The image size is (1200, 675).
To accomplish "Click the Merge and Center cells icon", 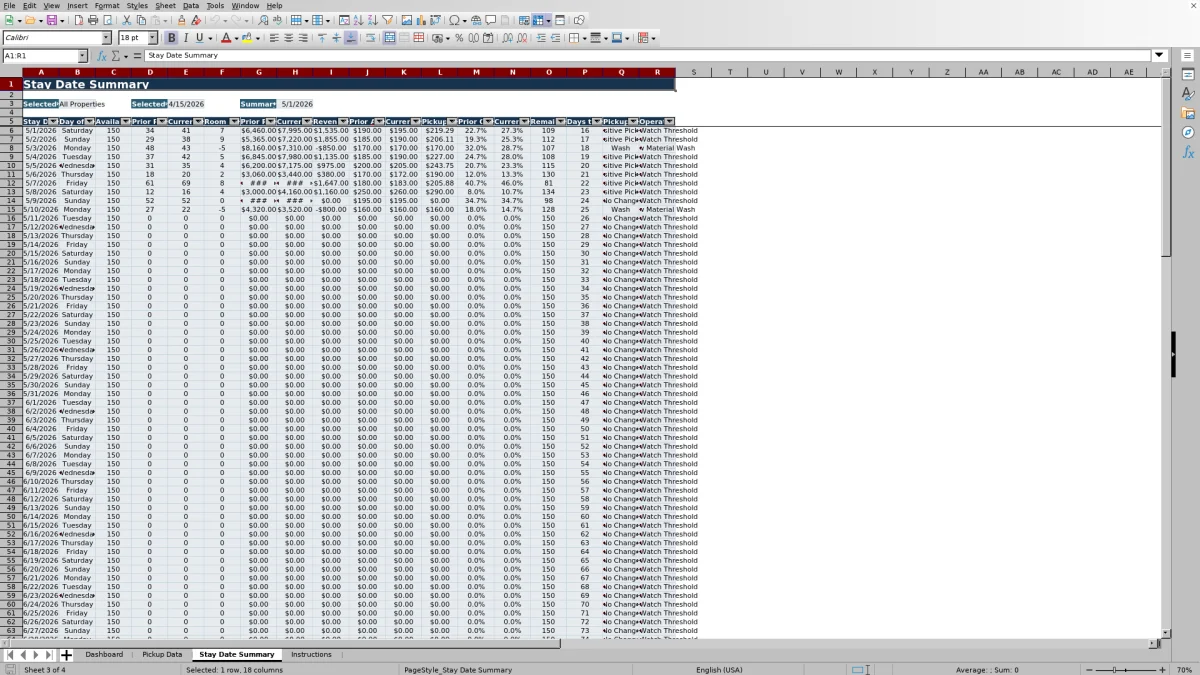I will [x=390, y=38].
